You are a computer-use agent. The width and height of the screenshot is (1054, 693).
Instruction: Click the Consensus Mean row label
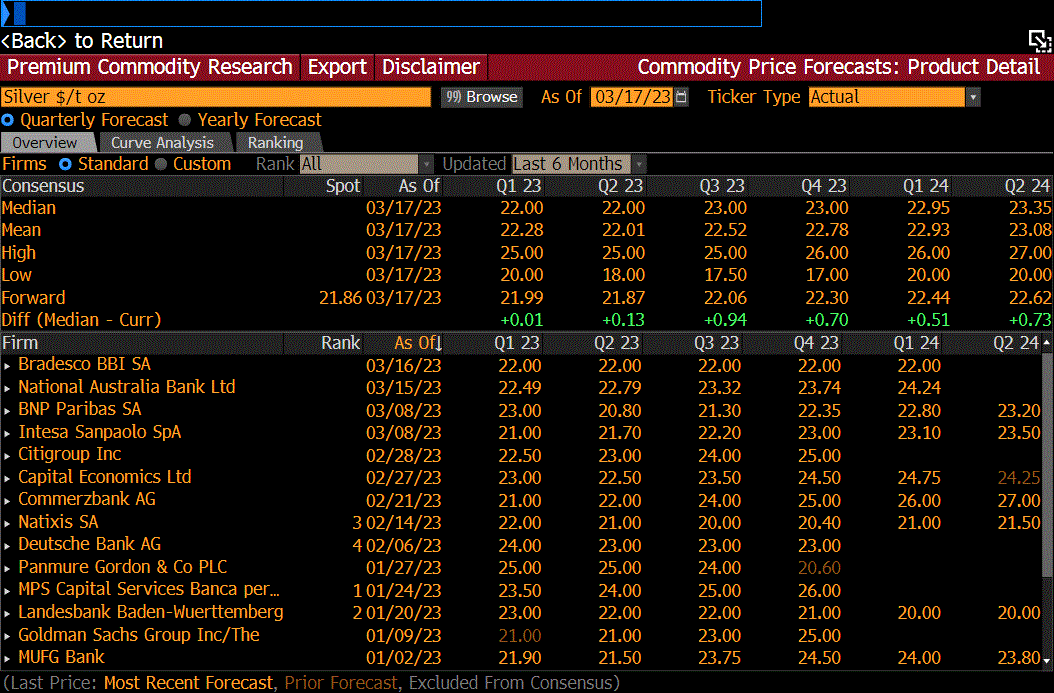click(x=22, y=231)
